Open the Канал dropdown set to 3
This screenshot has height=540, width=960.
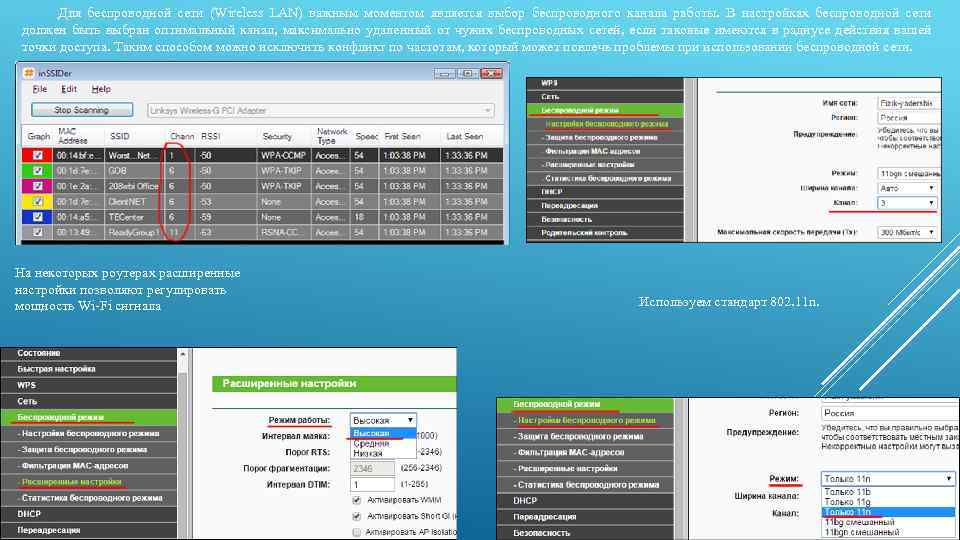click(x=907, y=203)
